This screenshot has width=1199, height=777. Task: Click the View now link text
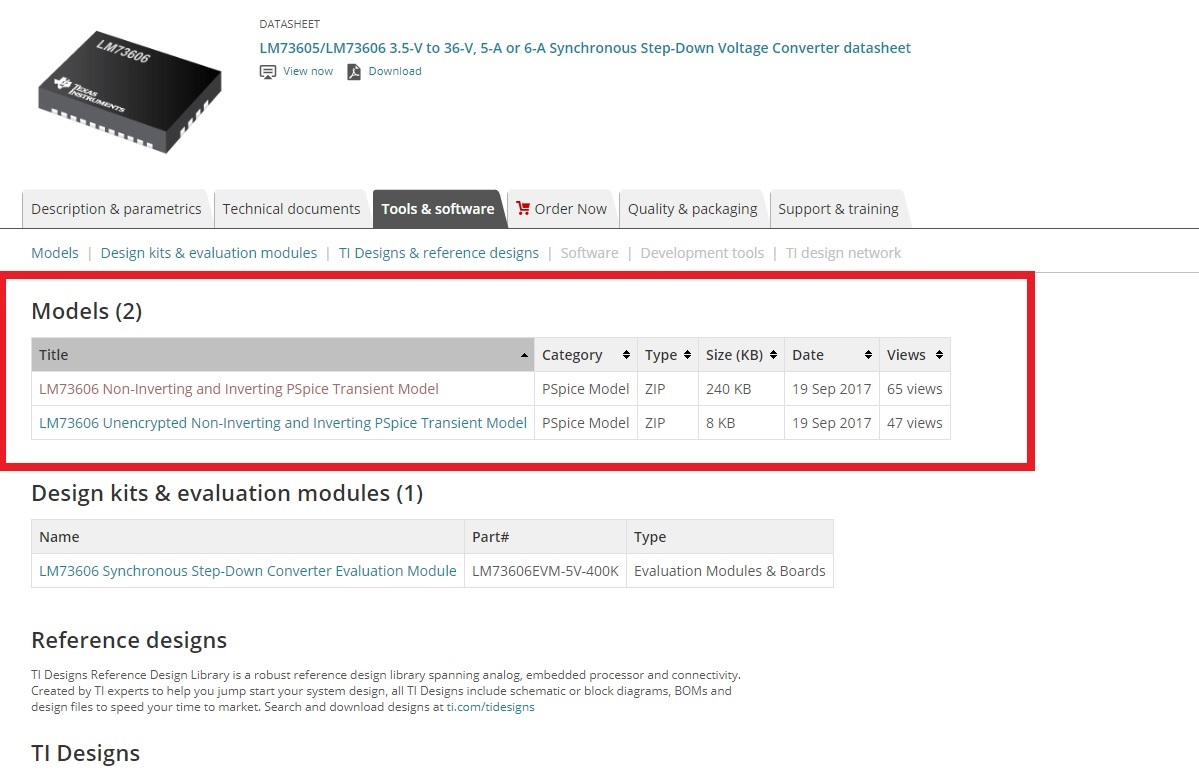(x=308, y=71)
